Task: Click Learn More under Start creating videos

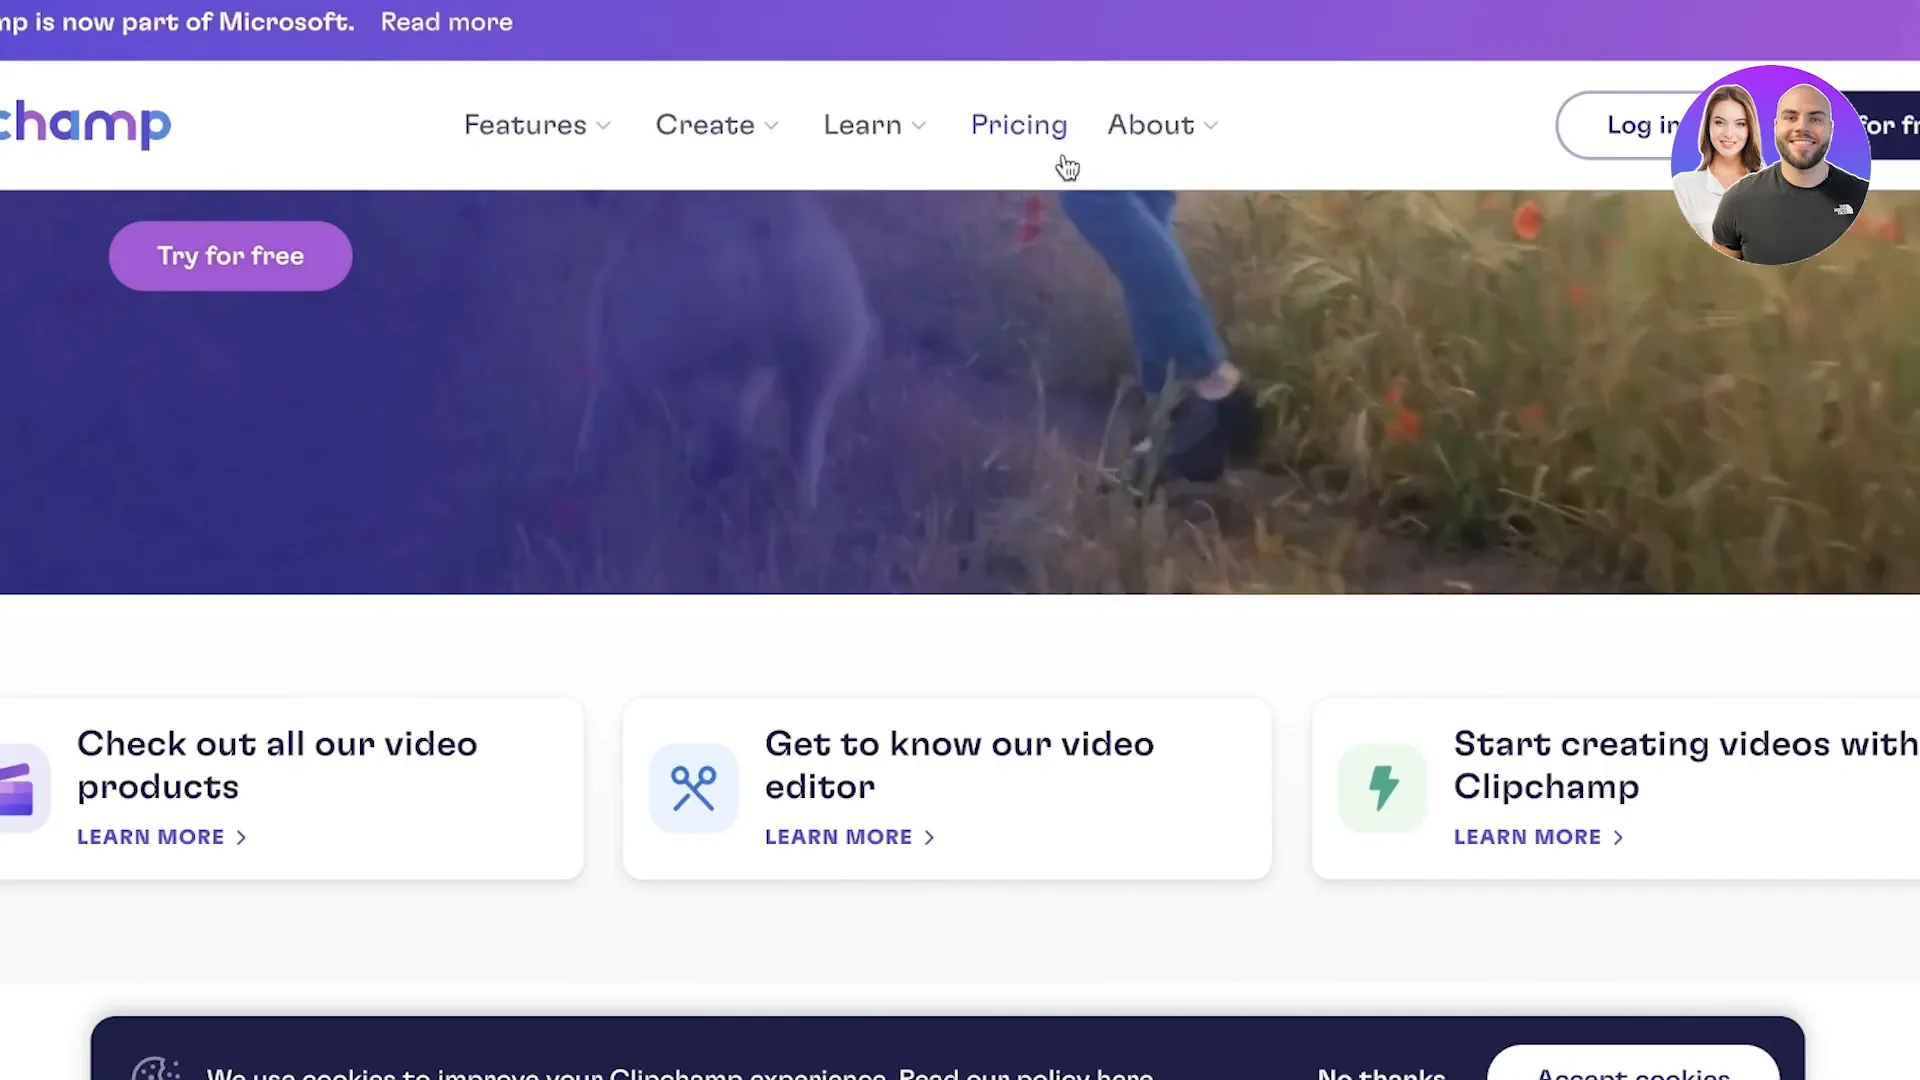Action: coord(1538,837)
